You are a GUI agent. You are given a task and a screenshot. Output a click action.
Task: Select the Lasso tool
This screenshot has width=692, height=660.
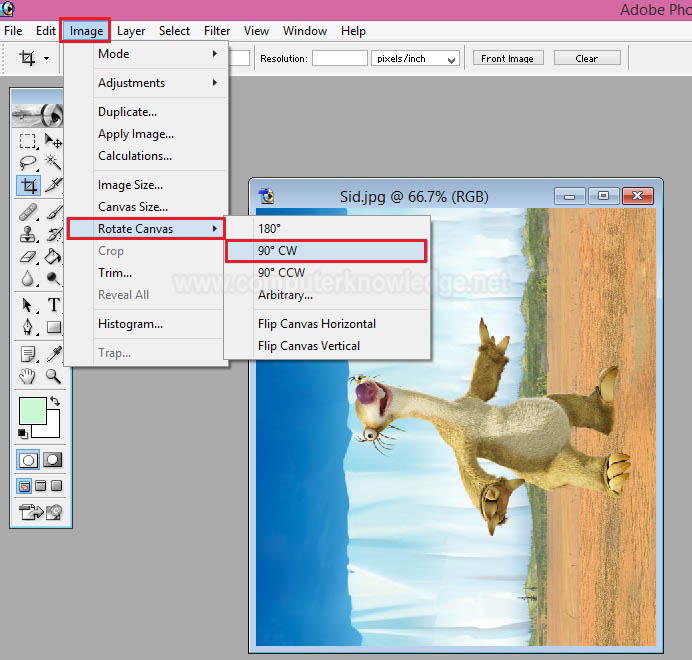28,163
